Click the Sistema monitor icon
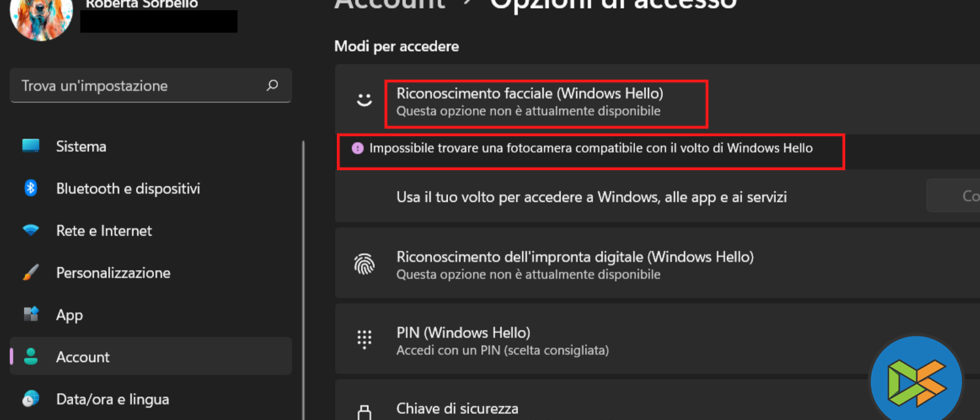Viewport: 980px width, 420px height. [x=31, y=147]
